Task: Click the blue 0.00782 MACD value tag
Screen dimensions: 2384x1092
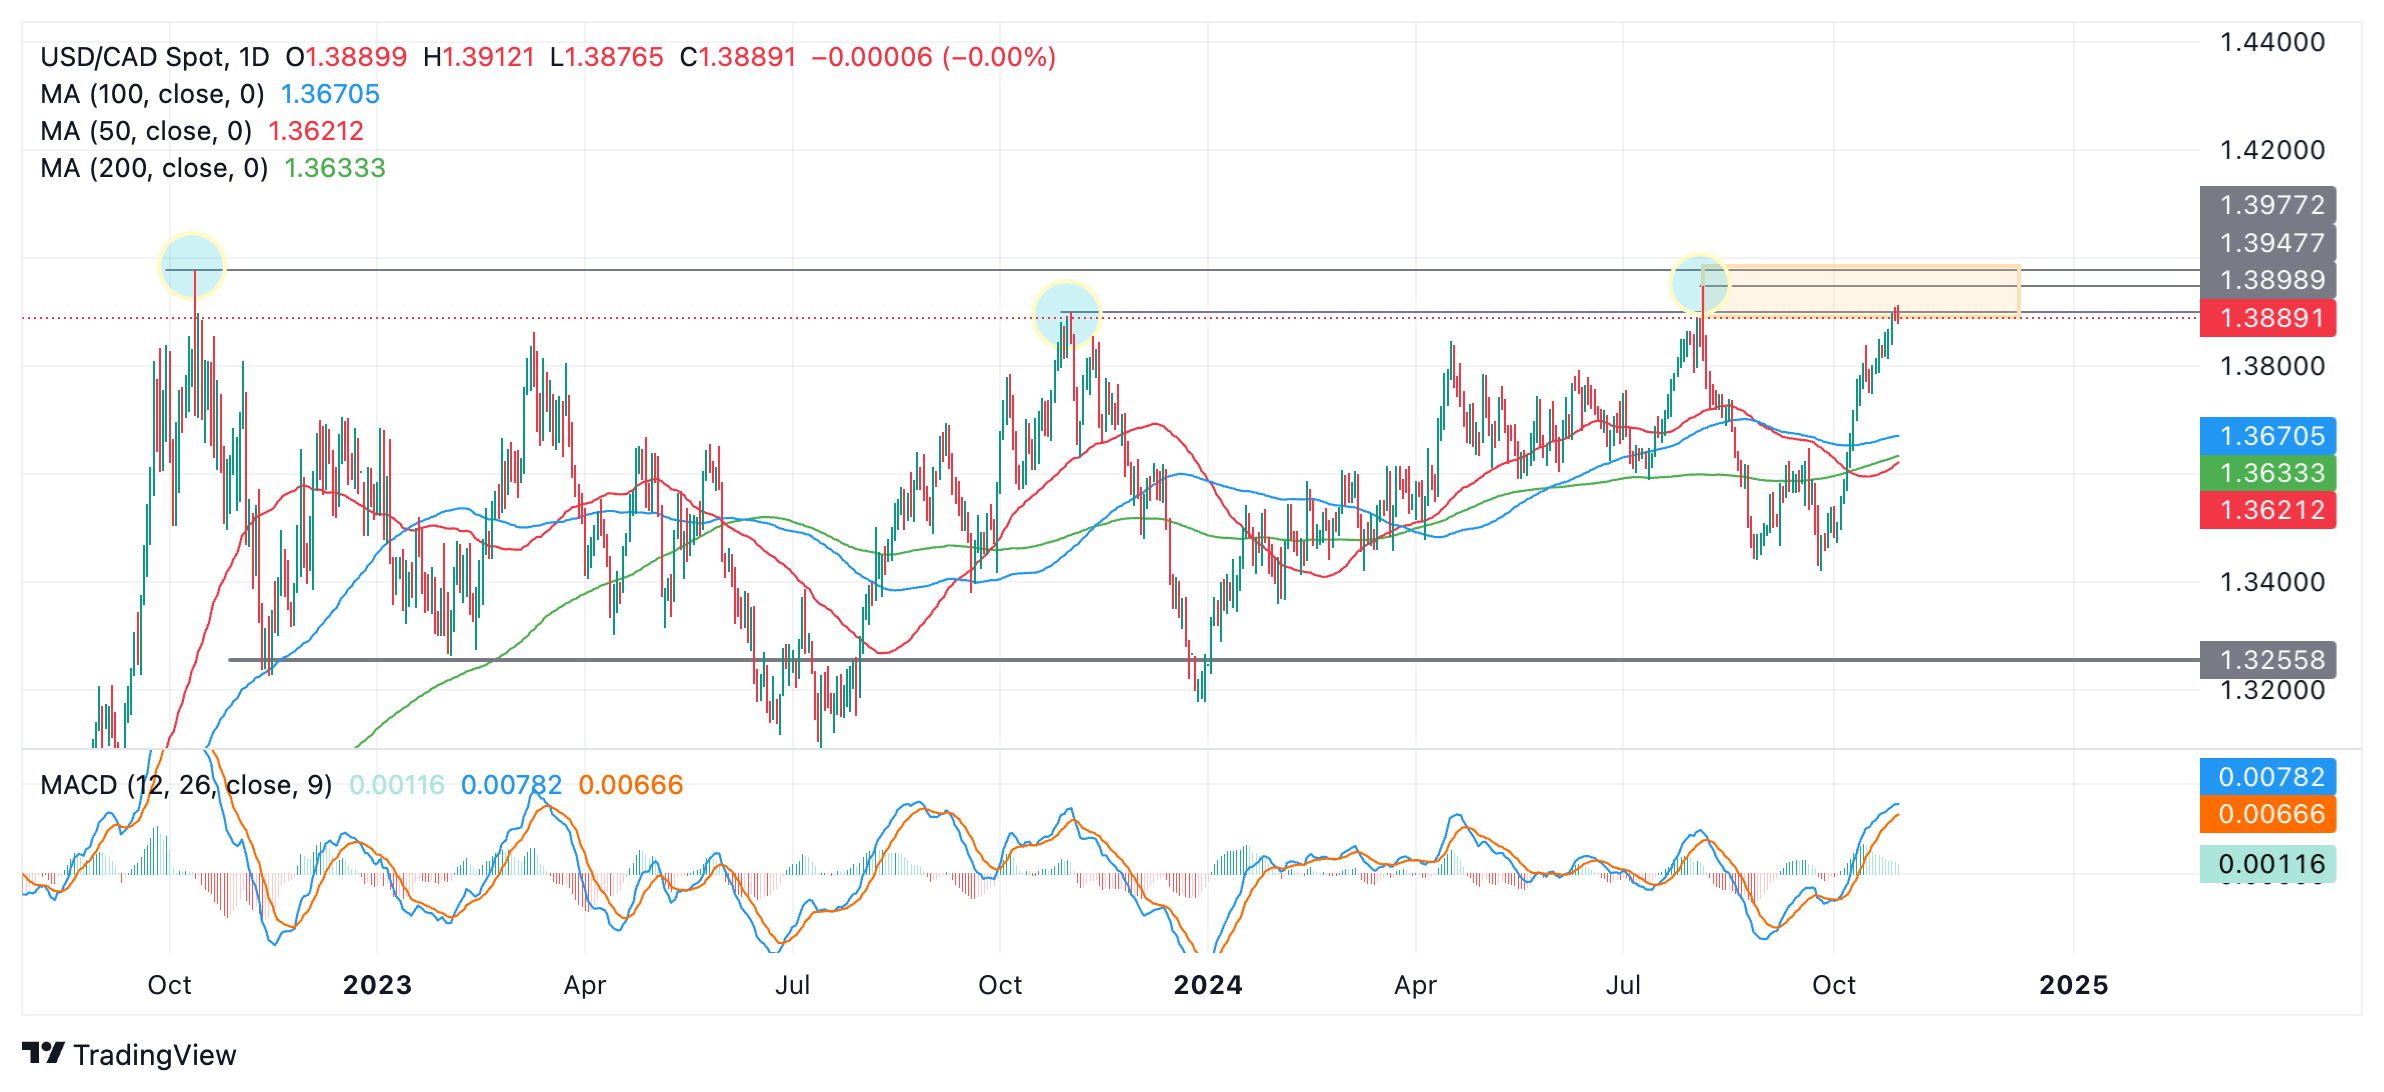Action: click(2267, 777)
